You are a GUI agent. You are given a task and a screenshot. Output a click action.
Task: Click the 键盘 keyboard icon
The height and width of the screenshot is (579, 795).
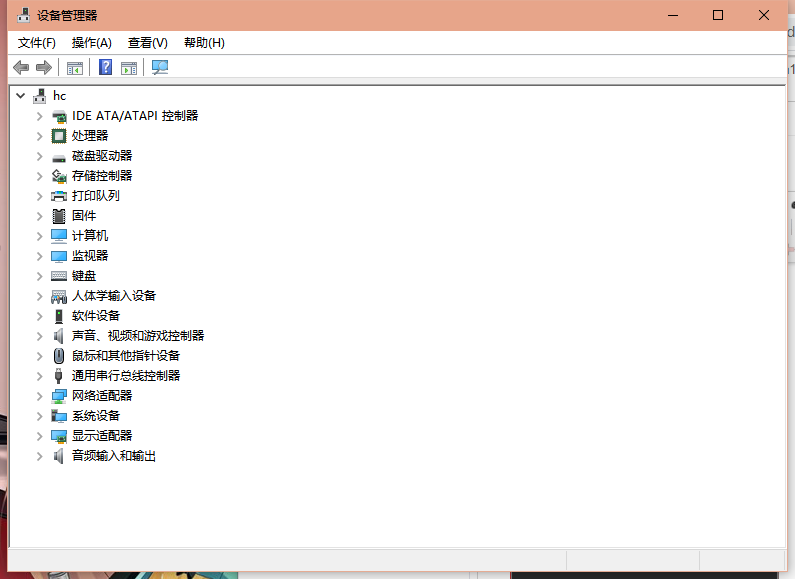[x=59, y=276]
